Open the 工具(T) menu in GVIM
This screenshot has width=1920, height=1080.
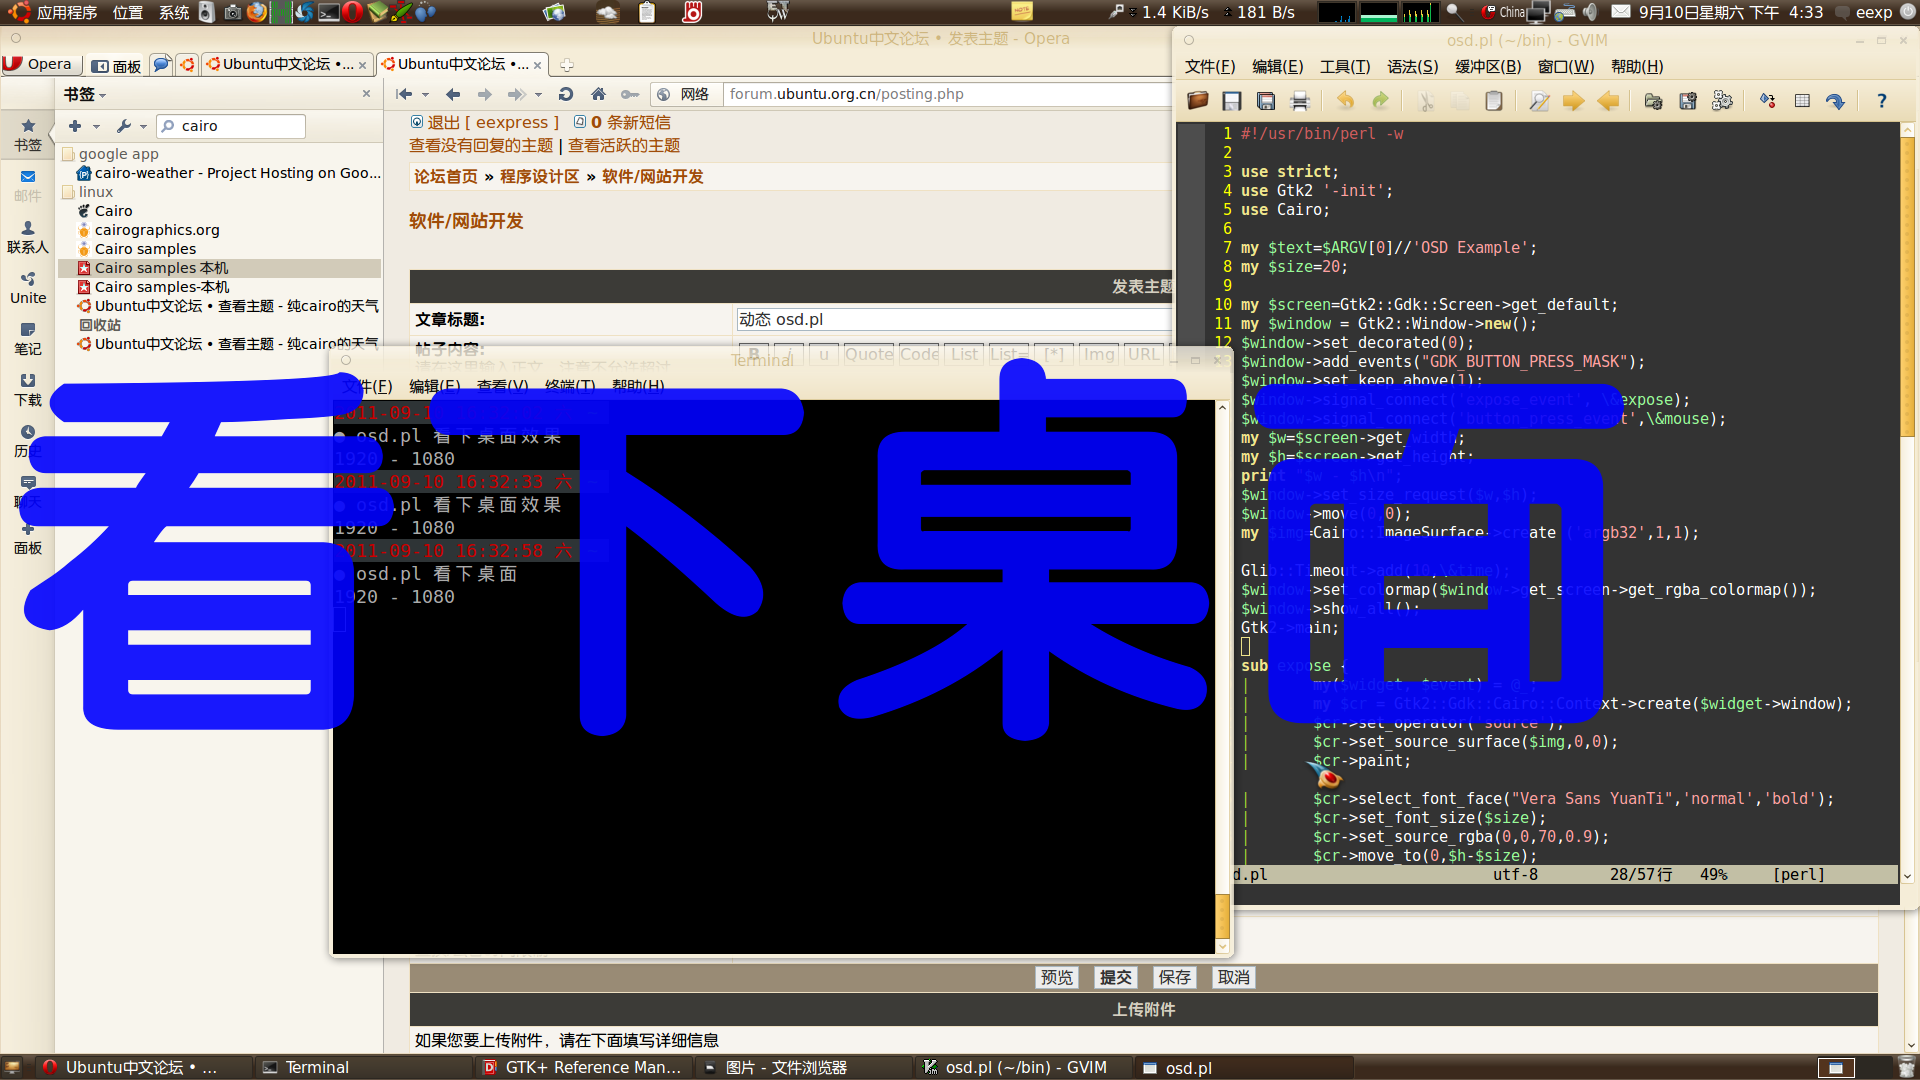[x=1345, y=67]
